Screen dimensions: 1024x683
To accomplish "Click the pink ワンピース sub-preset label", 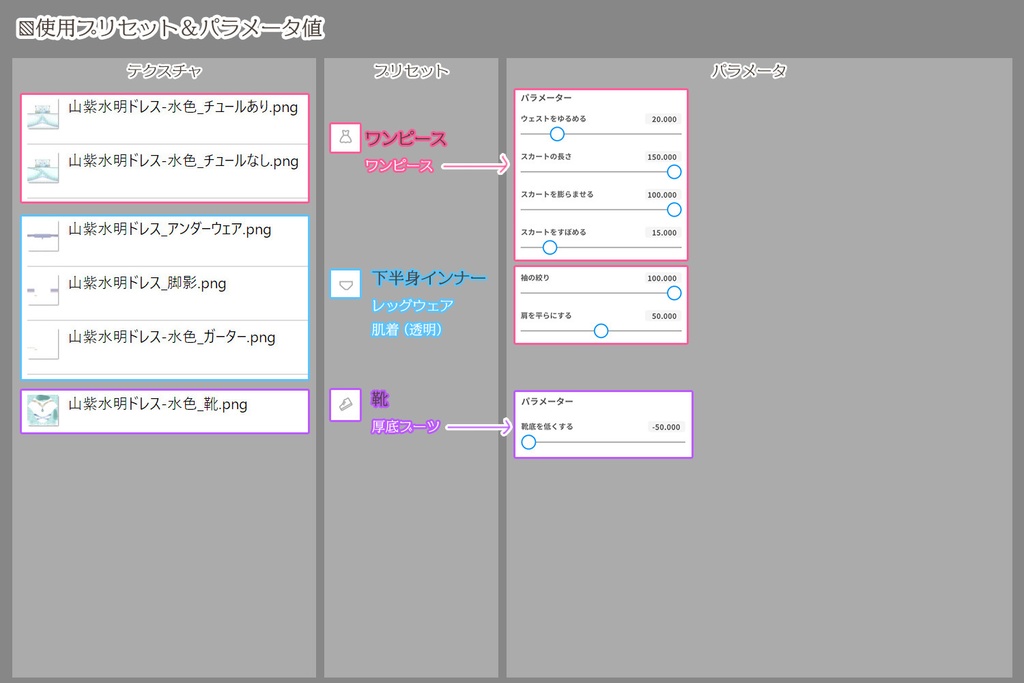I will pos(398,166).
